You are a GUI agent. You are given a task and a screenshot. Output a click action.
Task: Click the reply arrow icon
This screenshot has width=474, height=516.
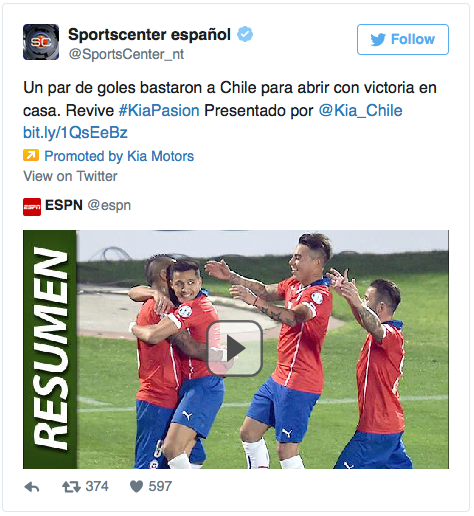pyautogui.click(x=32, y=487)
